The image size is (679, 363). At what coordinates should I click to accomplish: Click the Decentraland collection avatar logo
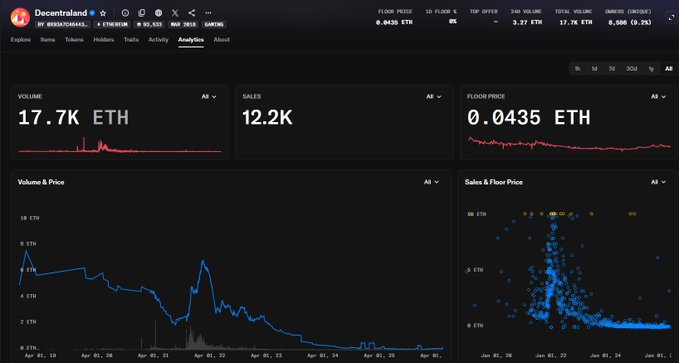20,17
